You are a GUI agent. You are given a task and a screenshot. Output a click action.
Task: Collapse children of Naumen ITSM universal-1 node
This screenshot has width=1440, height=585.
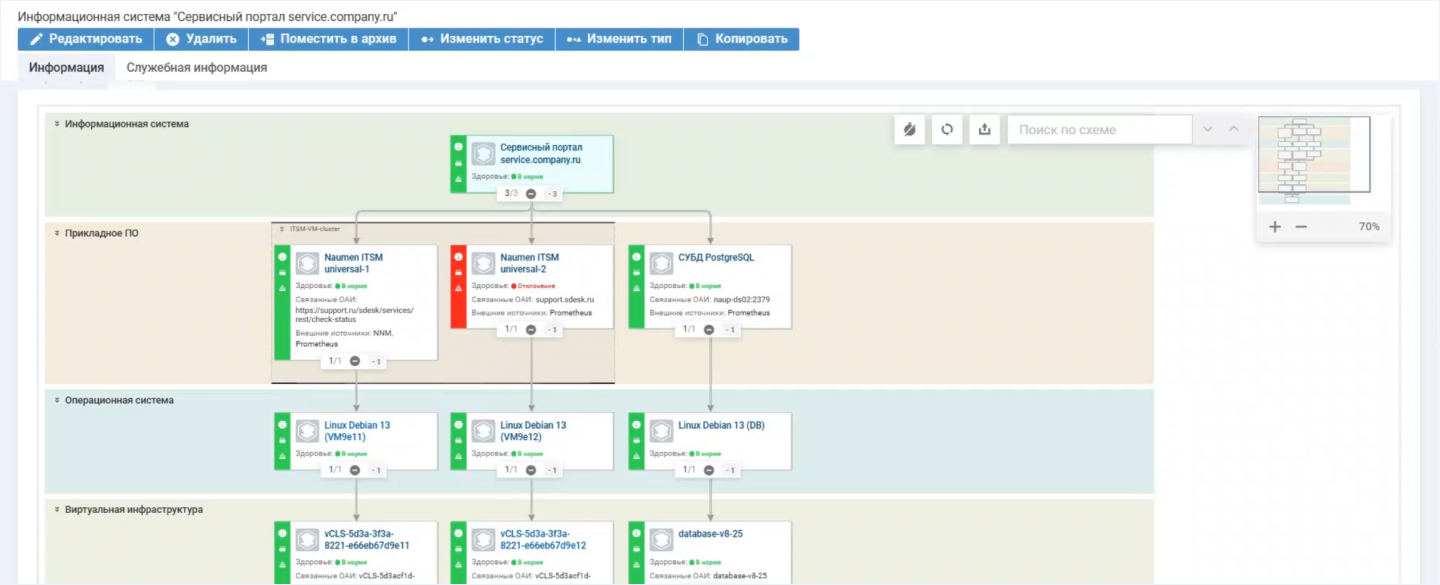tap(355, 361)
